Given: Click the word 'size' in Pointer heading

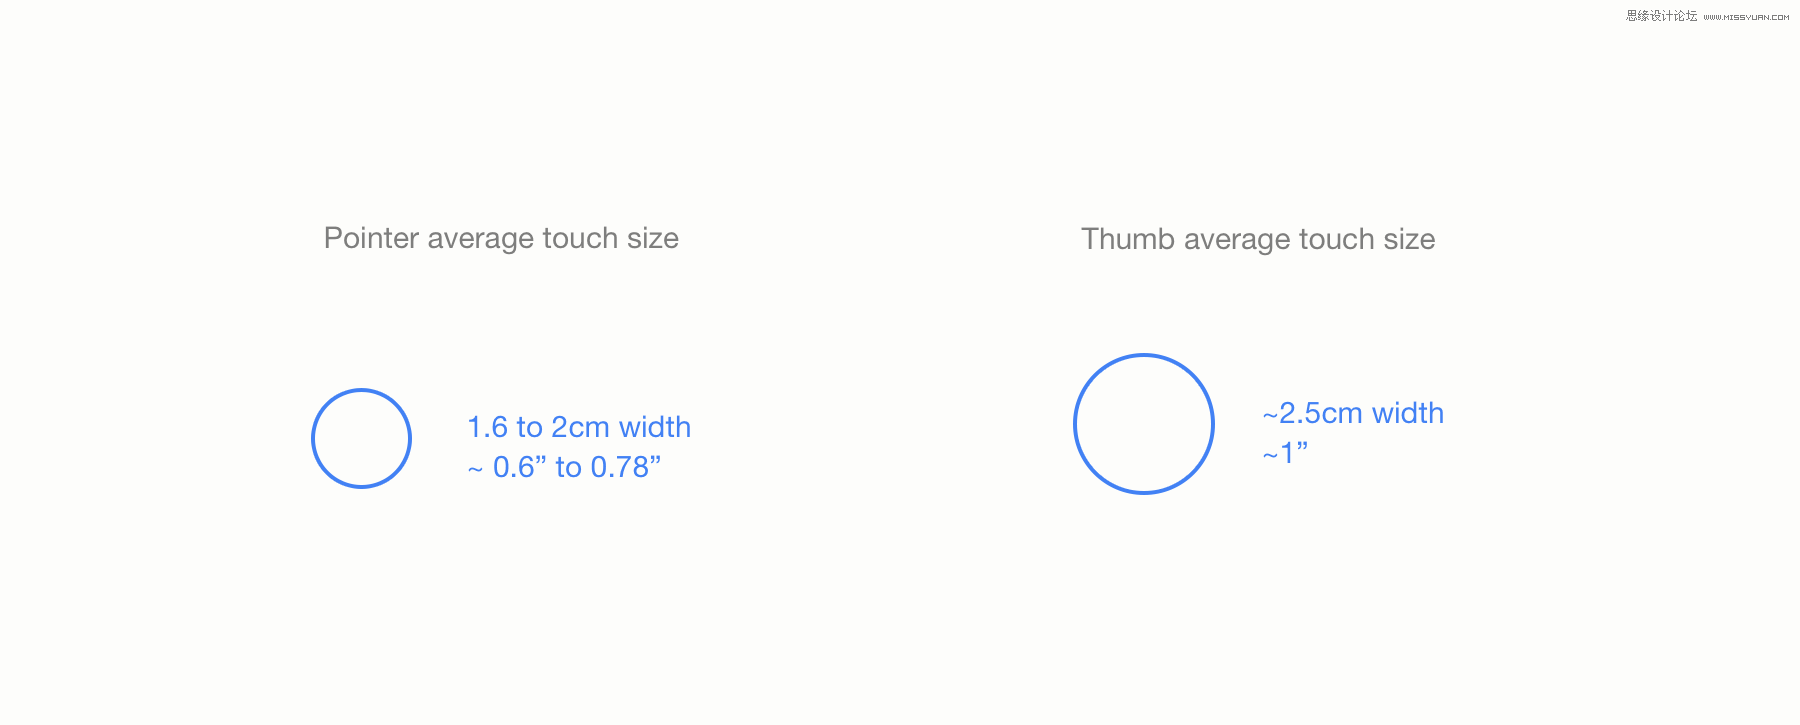Looking at the screenshot, I should (653, 239).
